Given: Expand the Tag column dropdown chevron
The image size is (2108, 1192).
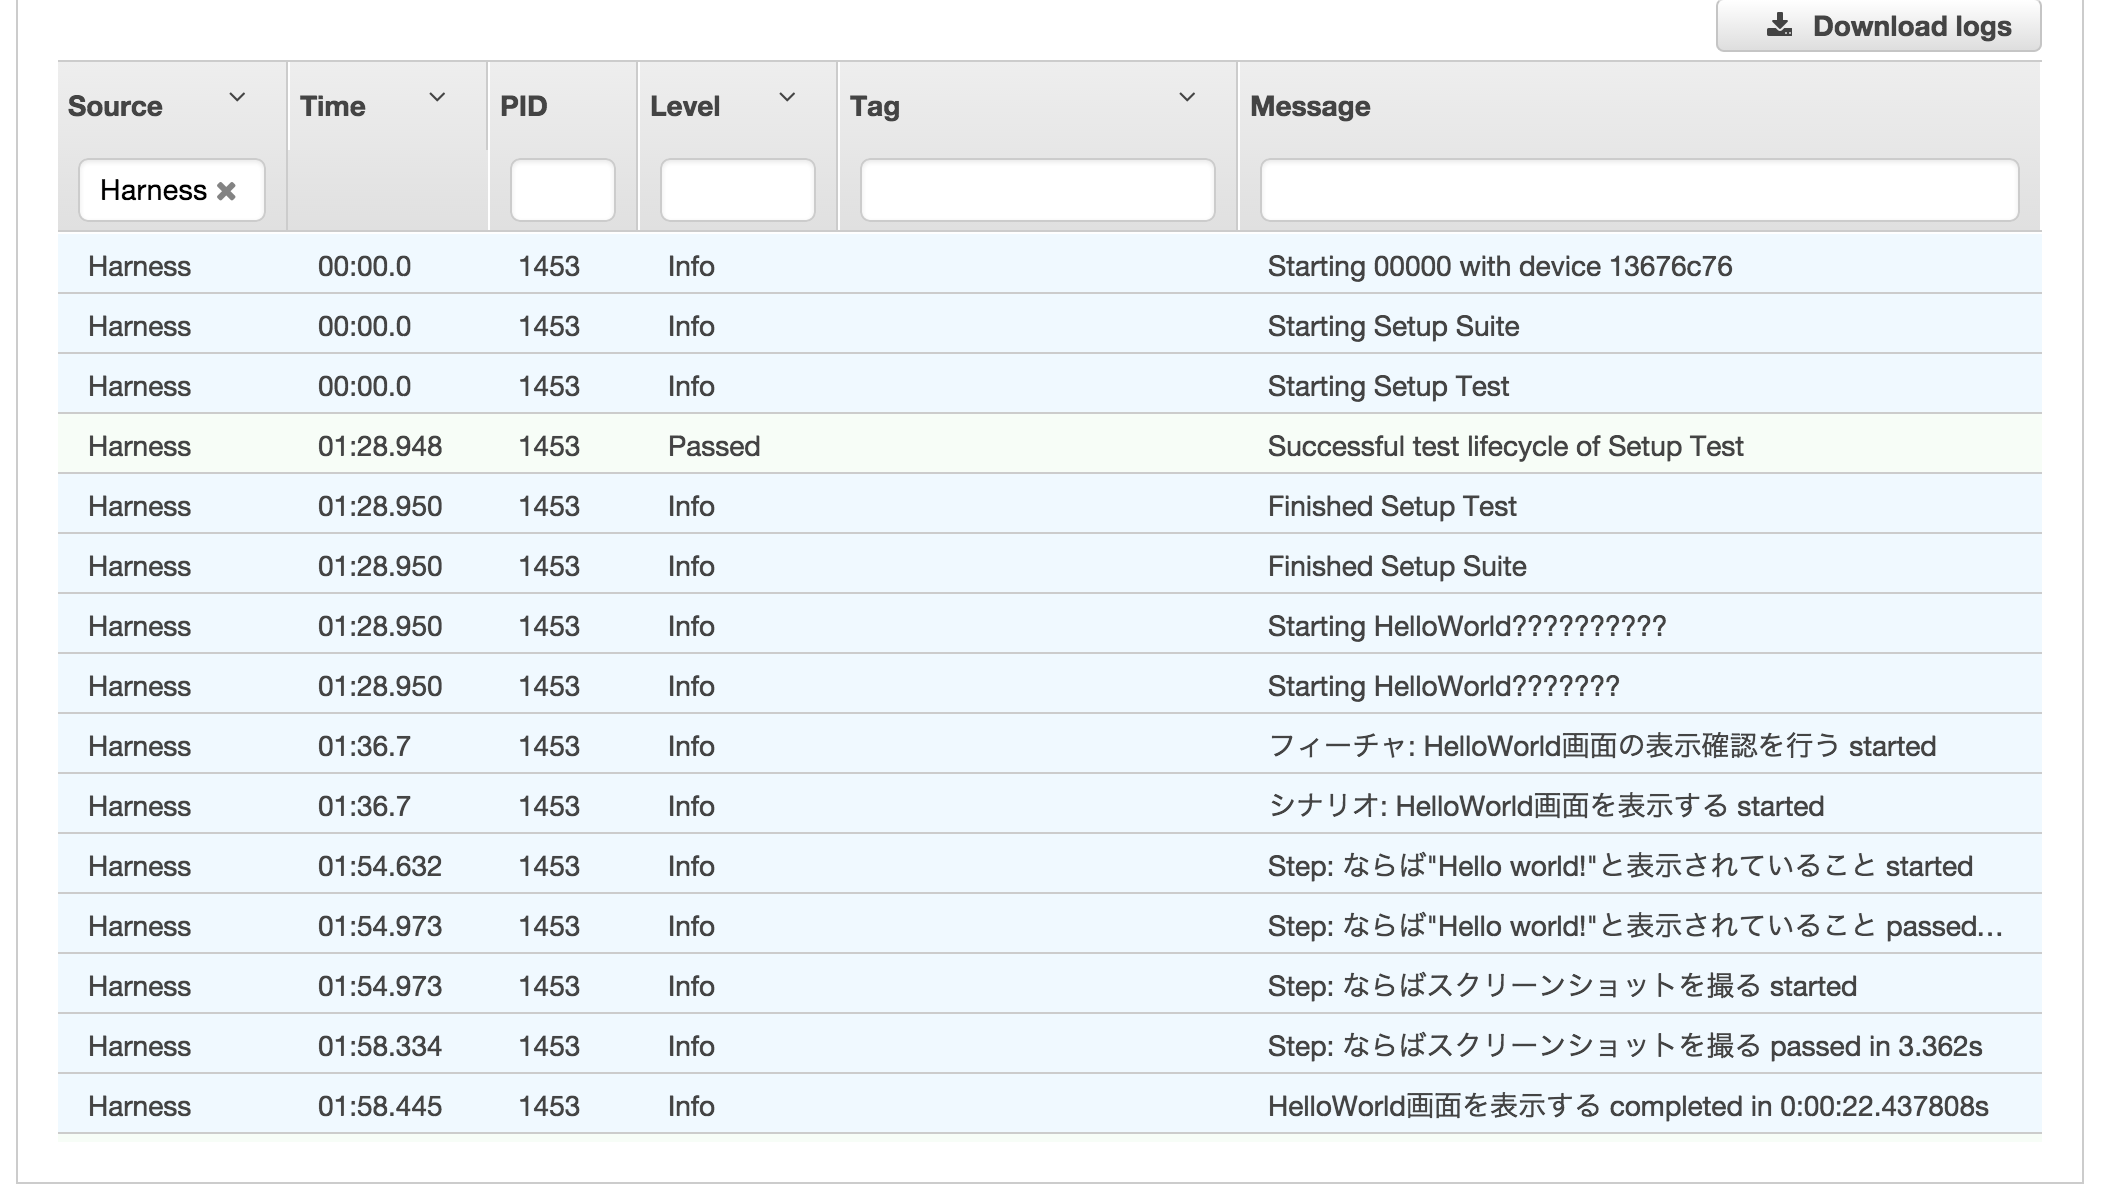Looking at the screenshot, I should (1187, 97).
